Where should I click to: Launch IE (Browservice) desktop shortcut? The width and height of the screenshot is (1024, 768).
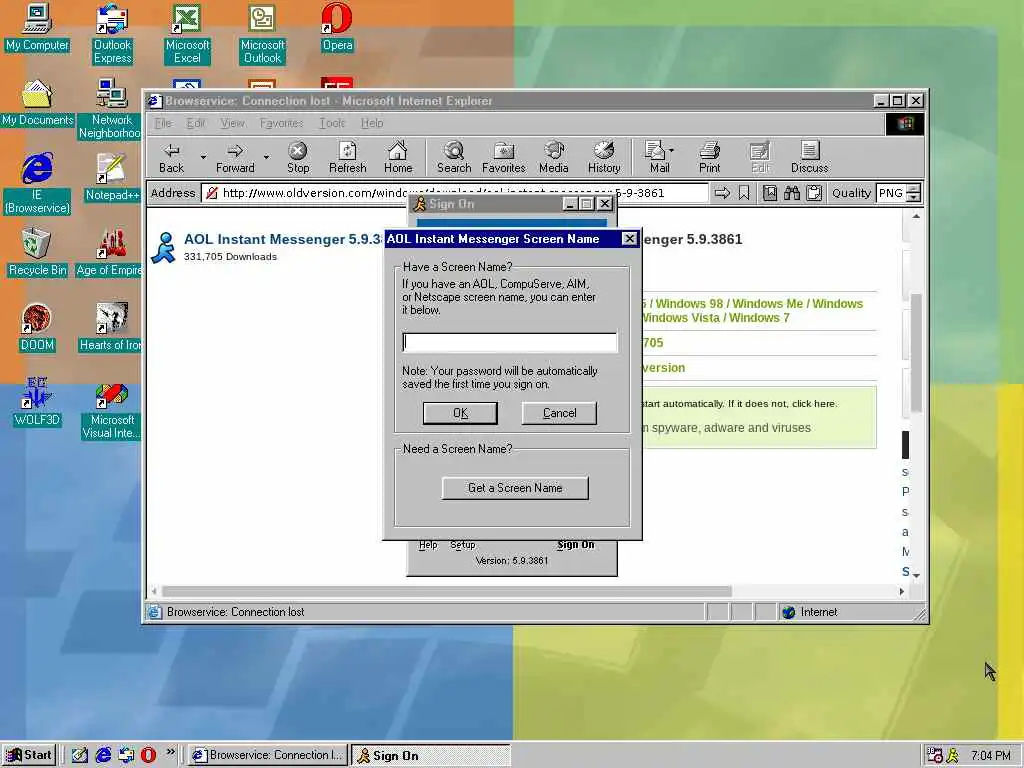[37, 184]
